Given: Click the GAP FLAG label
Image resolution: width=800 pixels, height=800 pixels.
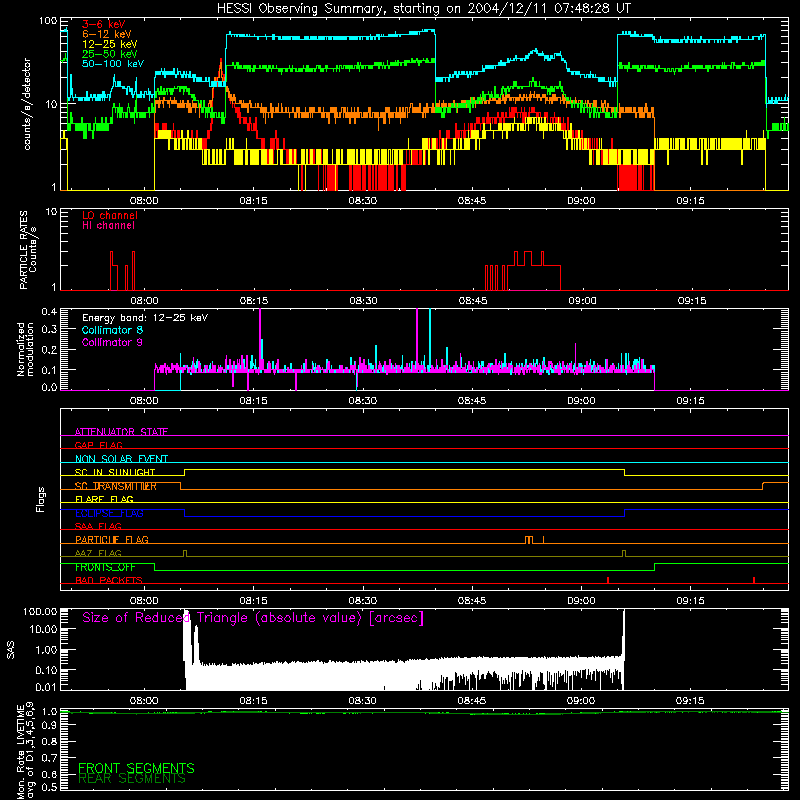Looking at the screenshot, I should coord(98,445).
